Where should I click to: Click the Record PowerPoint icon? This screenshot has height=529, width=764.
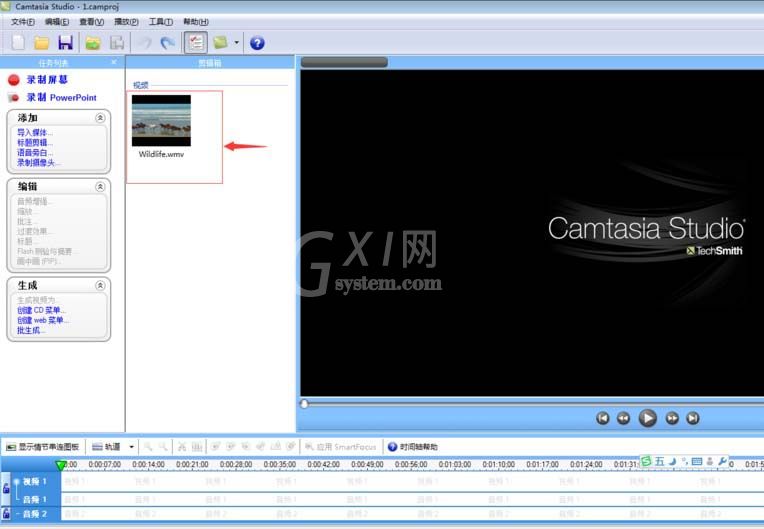14,97
